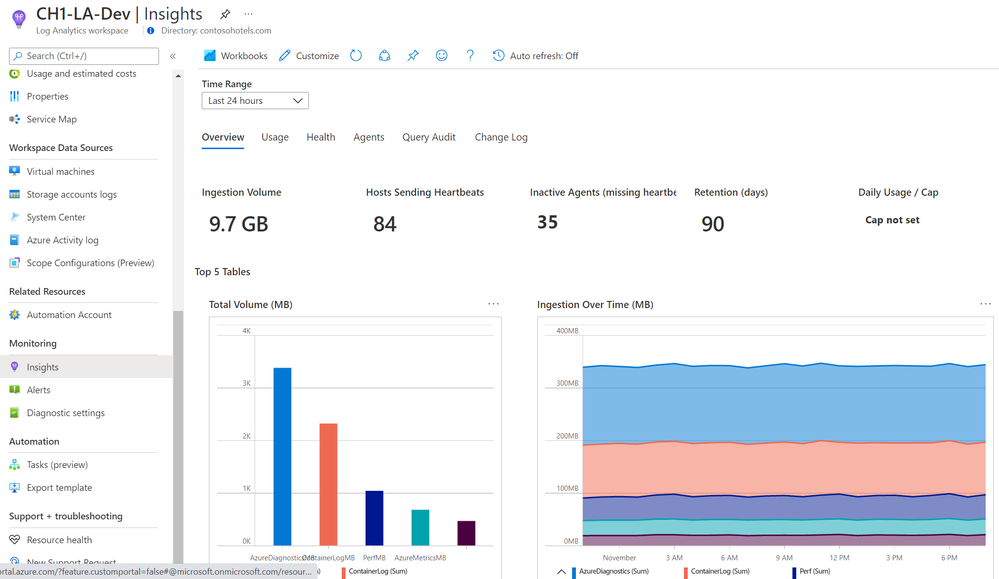The height and width of the screenshot is (579, 999).
Task: Switch to the Usage tab
Action: (275, 137)
